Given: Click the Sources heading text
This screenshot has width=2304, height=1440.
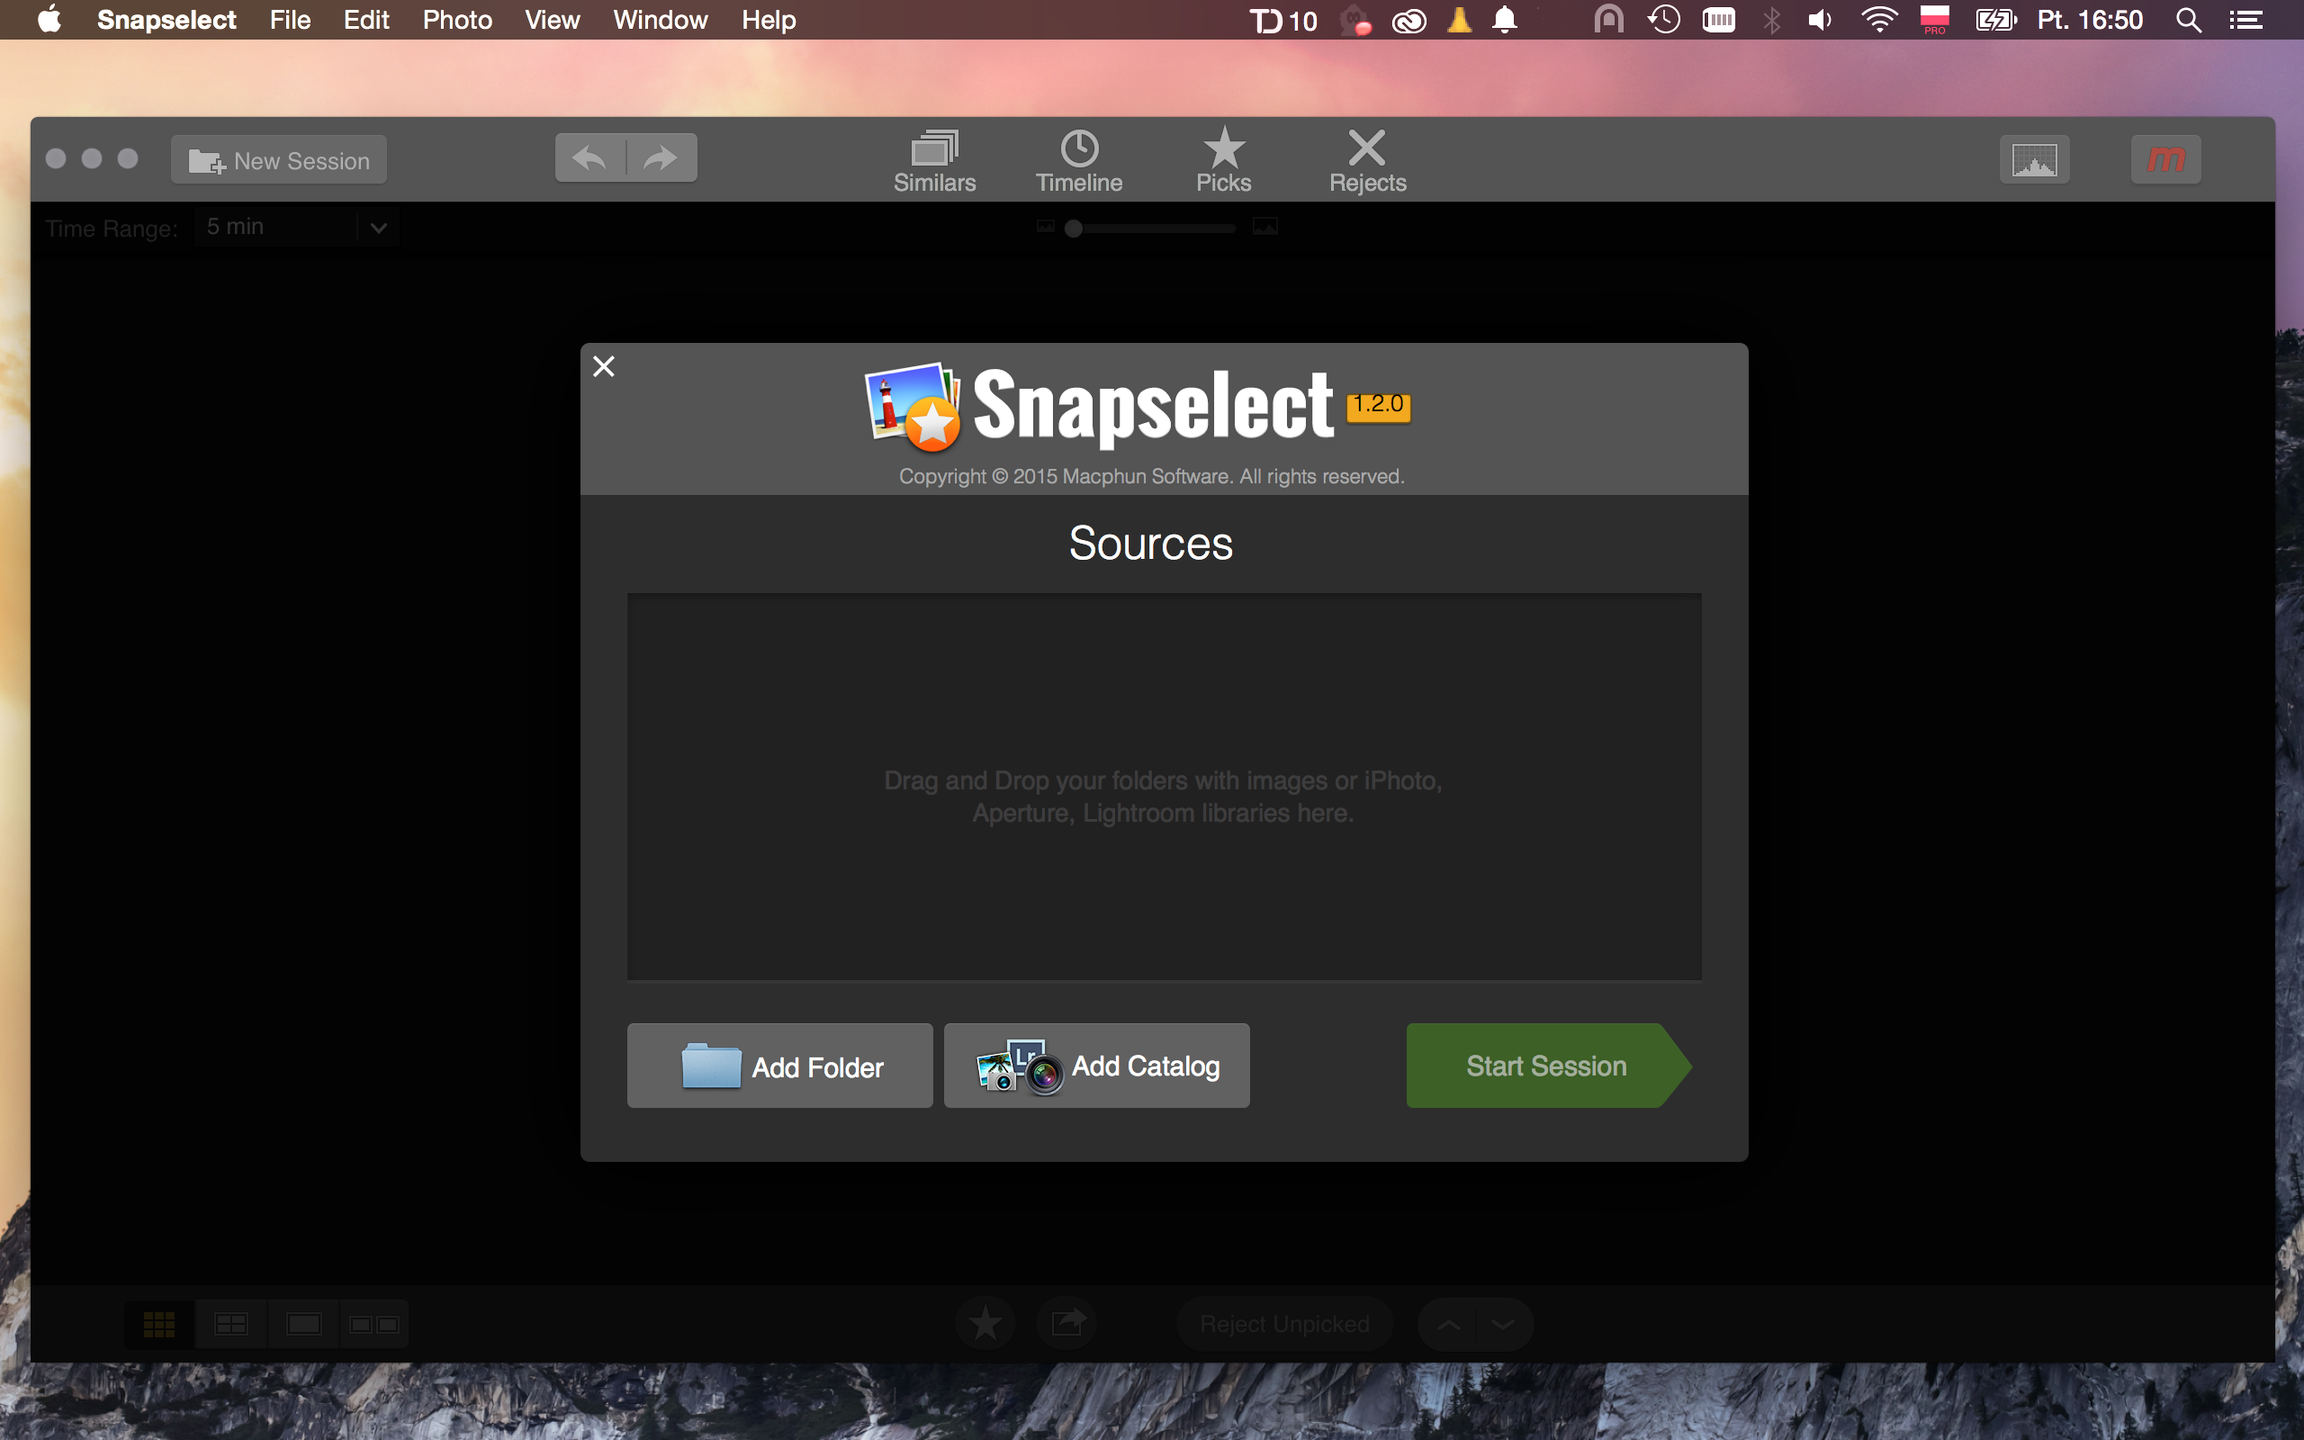Looking at the screenshot, I should pos(1150,543).
